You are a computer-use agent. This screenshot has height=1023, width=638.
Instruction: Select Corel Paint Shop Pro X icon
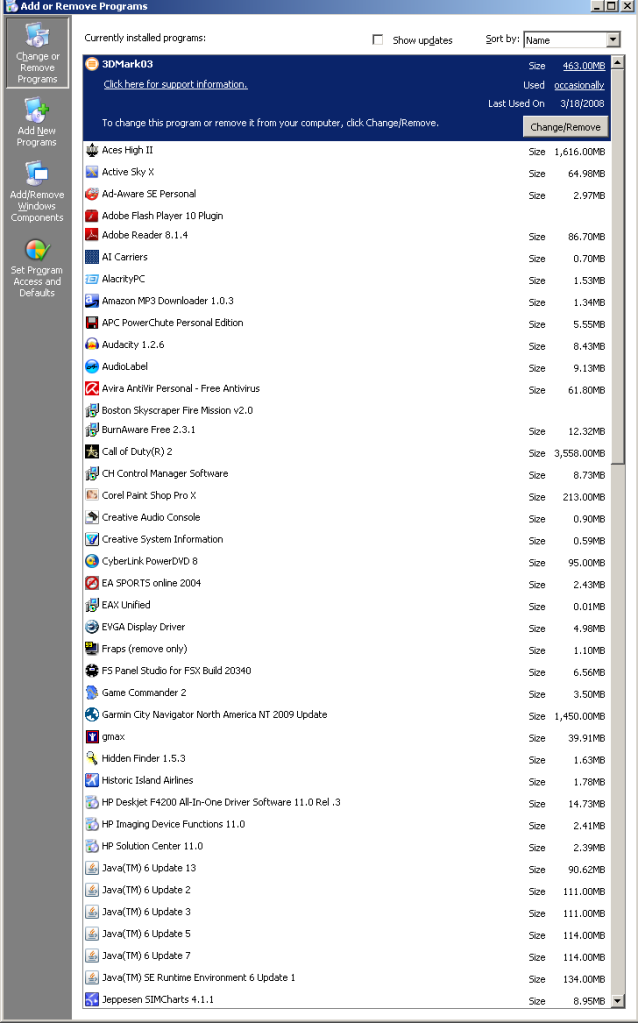pos(92,495)
